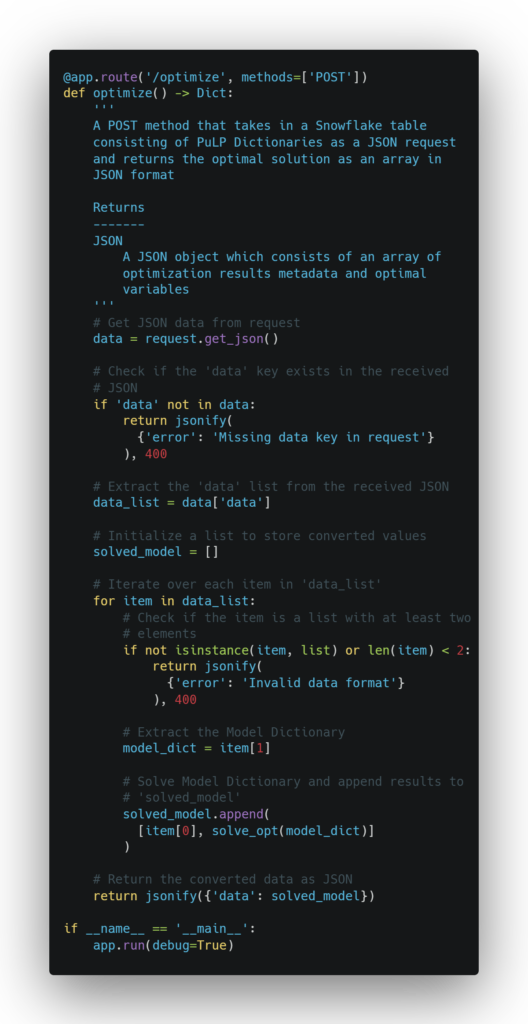
Task: Click the @app.route decorator text
Action: coord(97,77)
